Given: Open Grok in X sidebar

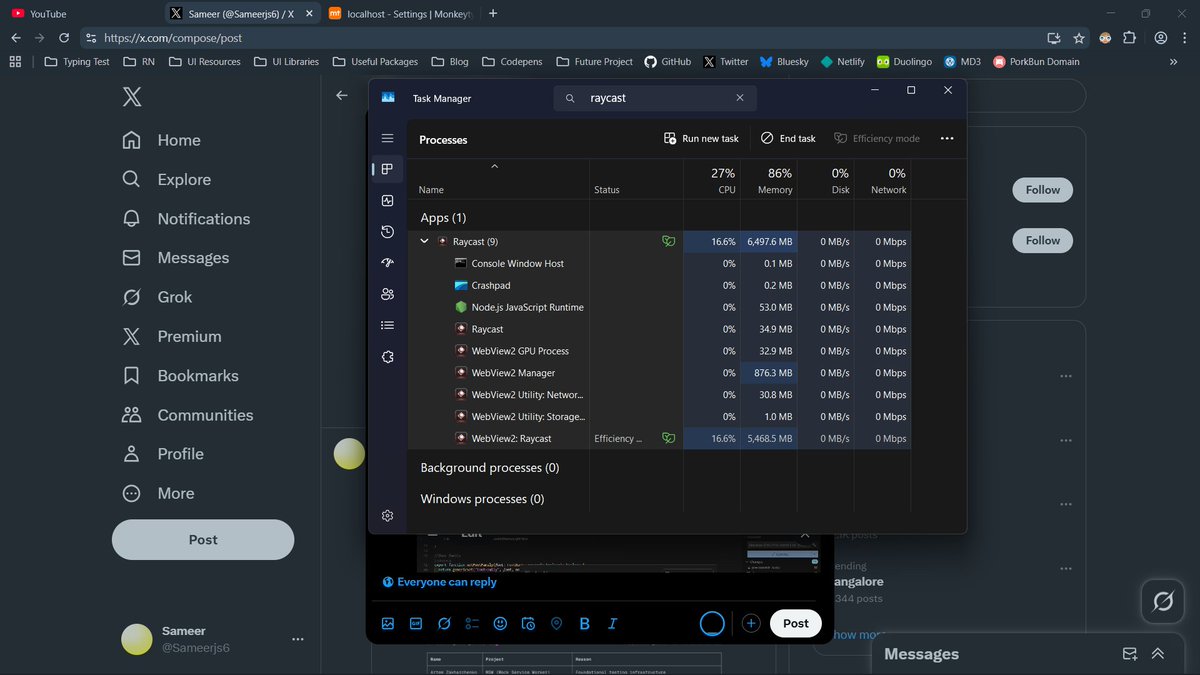Looking at the screenshot, I should pyautogui.click(x=157, y=297).
